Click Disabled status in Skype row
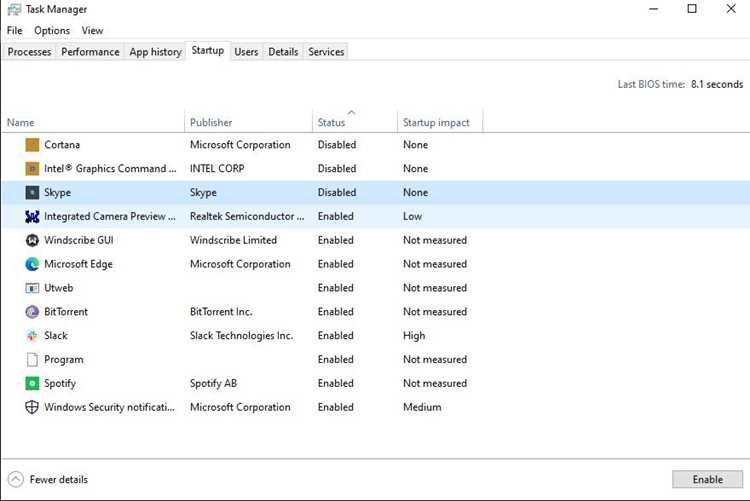This screenshot has height=501, width=750. (x=337, y=192)
